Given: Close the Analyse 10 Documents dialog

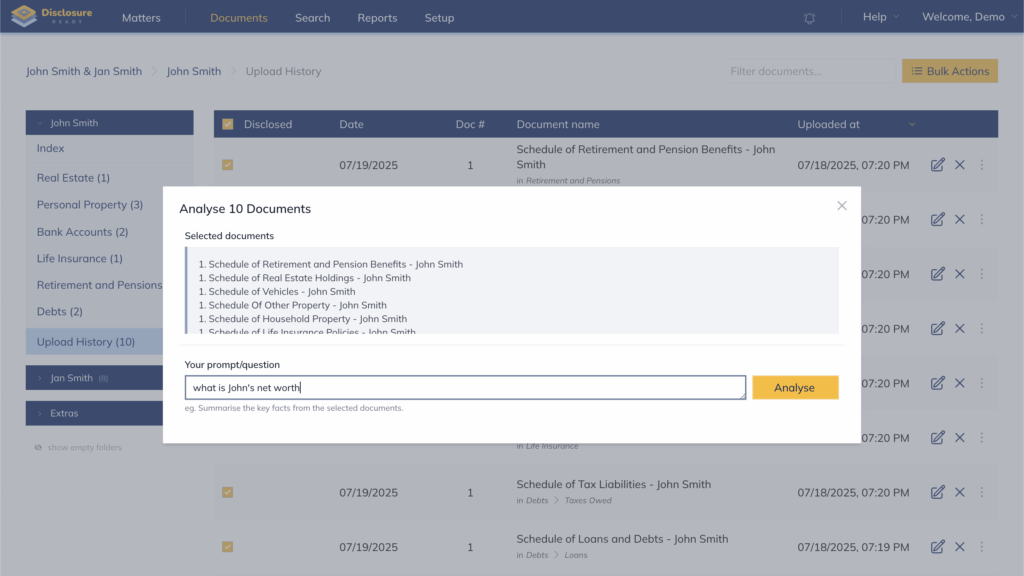Looking at the screenshot, I should coord(841,205).
